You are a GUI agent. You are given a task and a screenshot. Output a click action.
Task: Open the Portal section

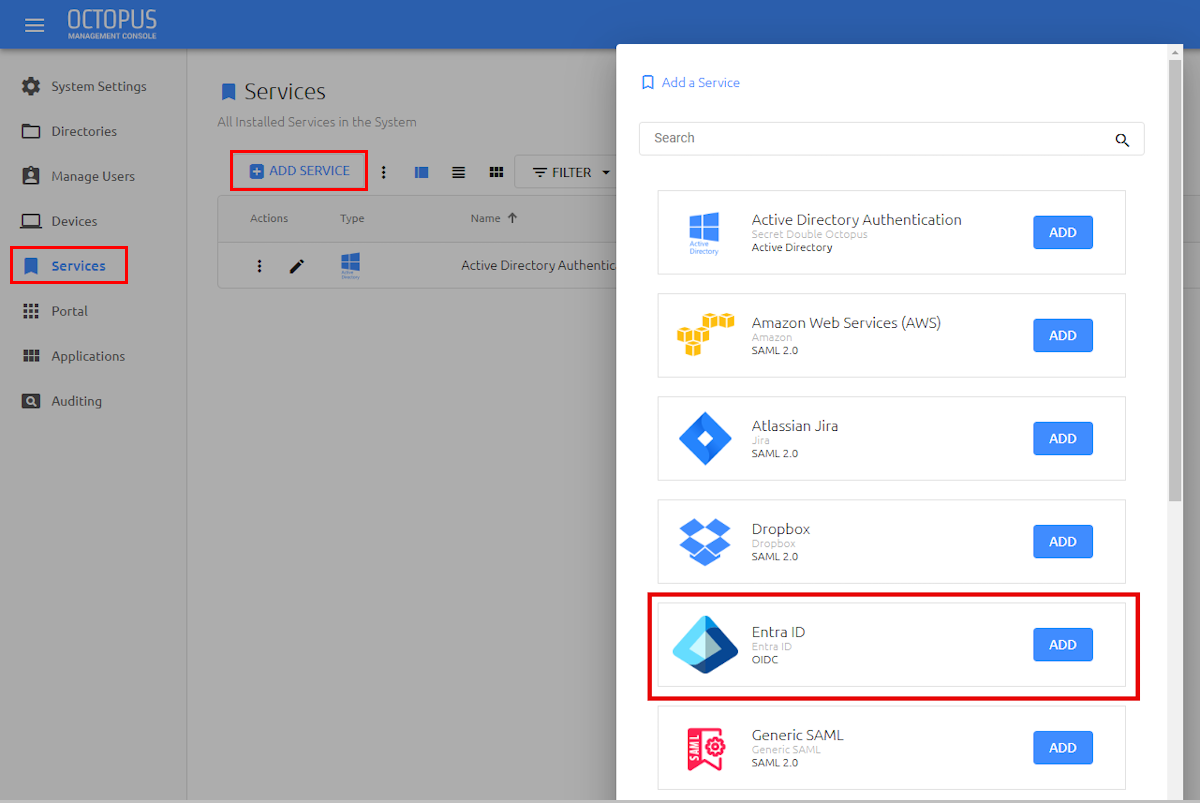70,311
